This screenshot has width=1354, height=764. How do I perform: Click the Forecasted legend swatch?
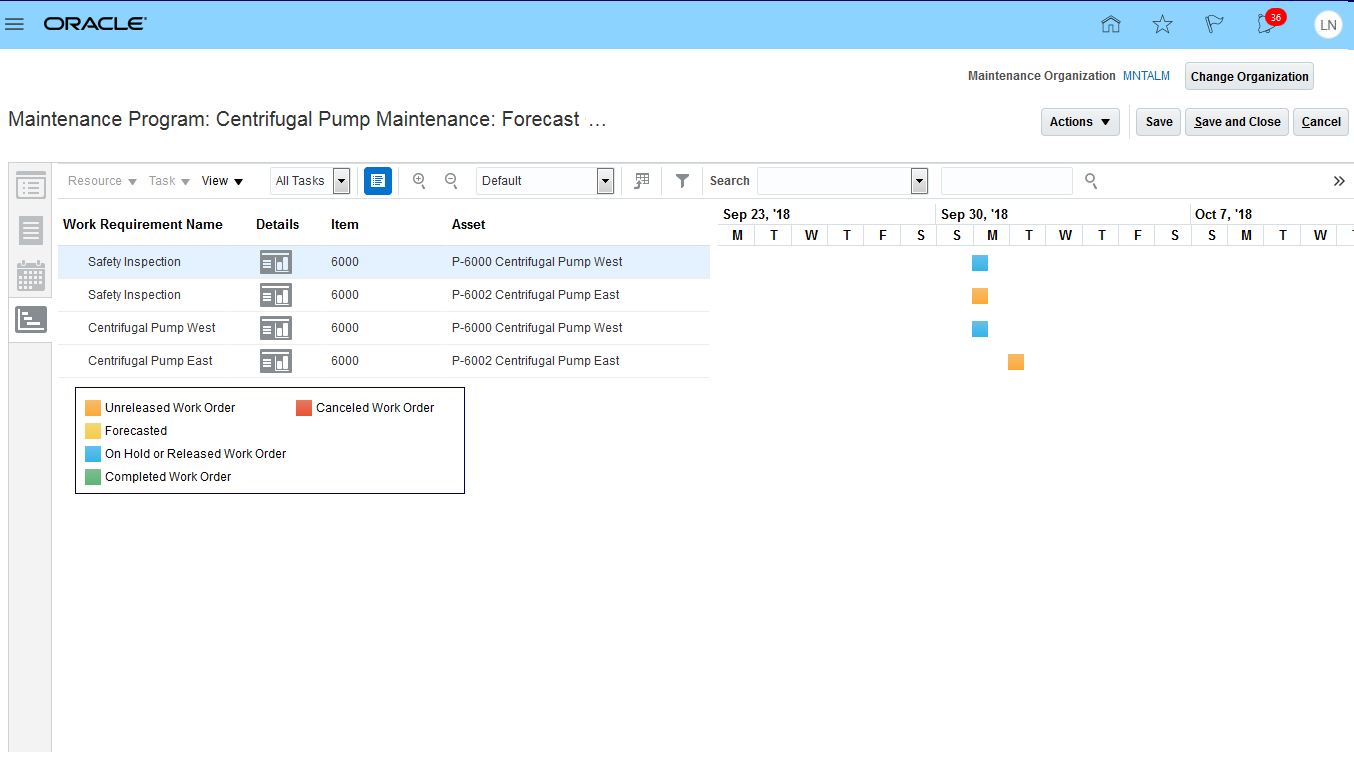pyautogui.click(x=93, y=431)
